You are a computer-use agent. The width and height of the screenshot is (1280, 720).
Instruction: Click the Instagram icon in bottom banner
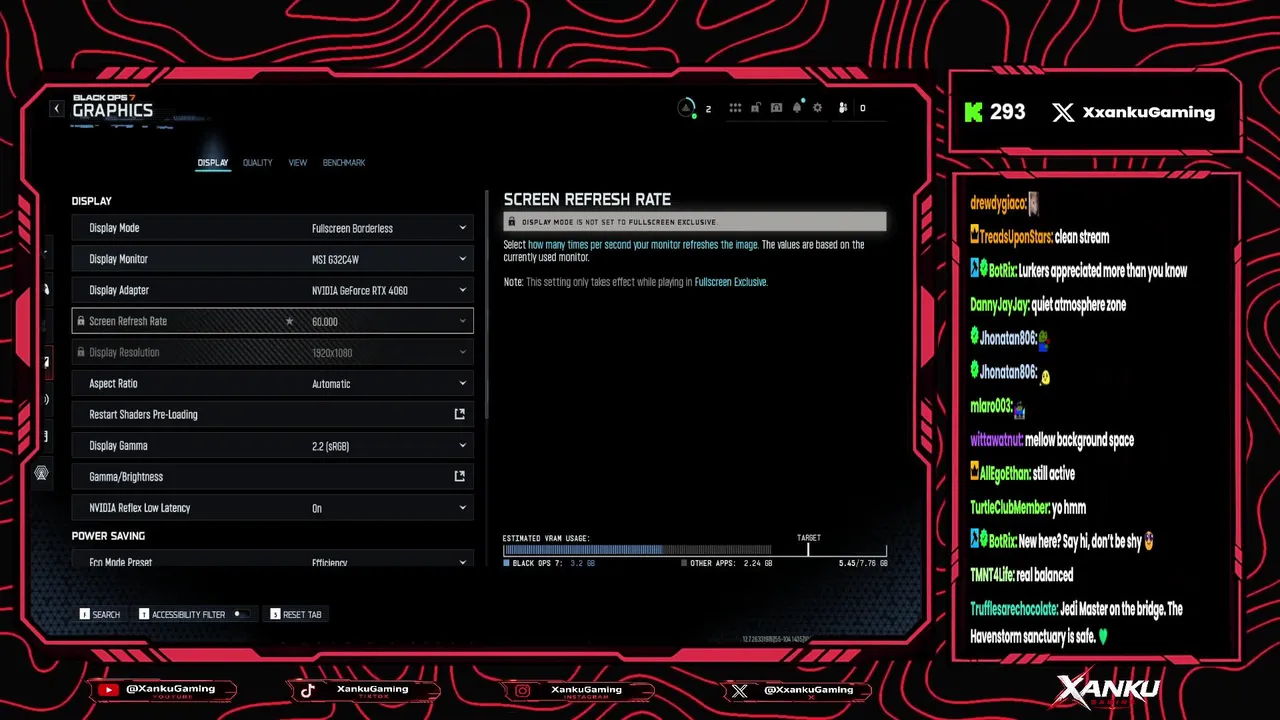click(x=522, y=690)
